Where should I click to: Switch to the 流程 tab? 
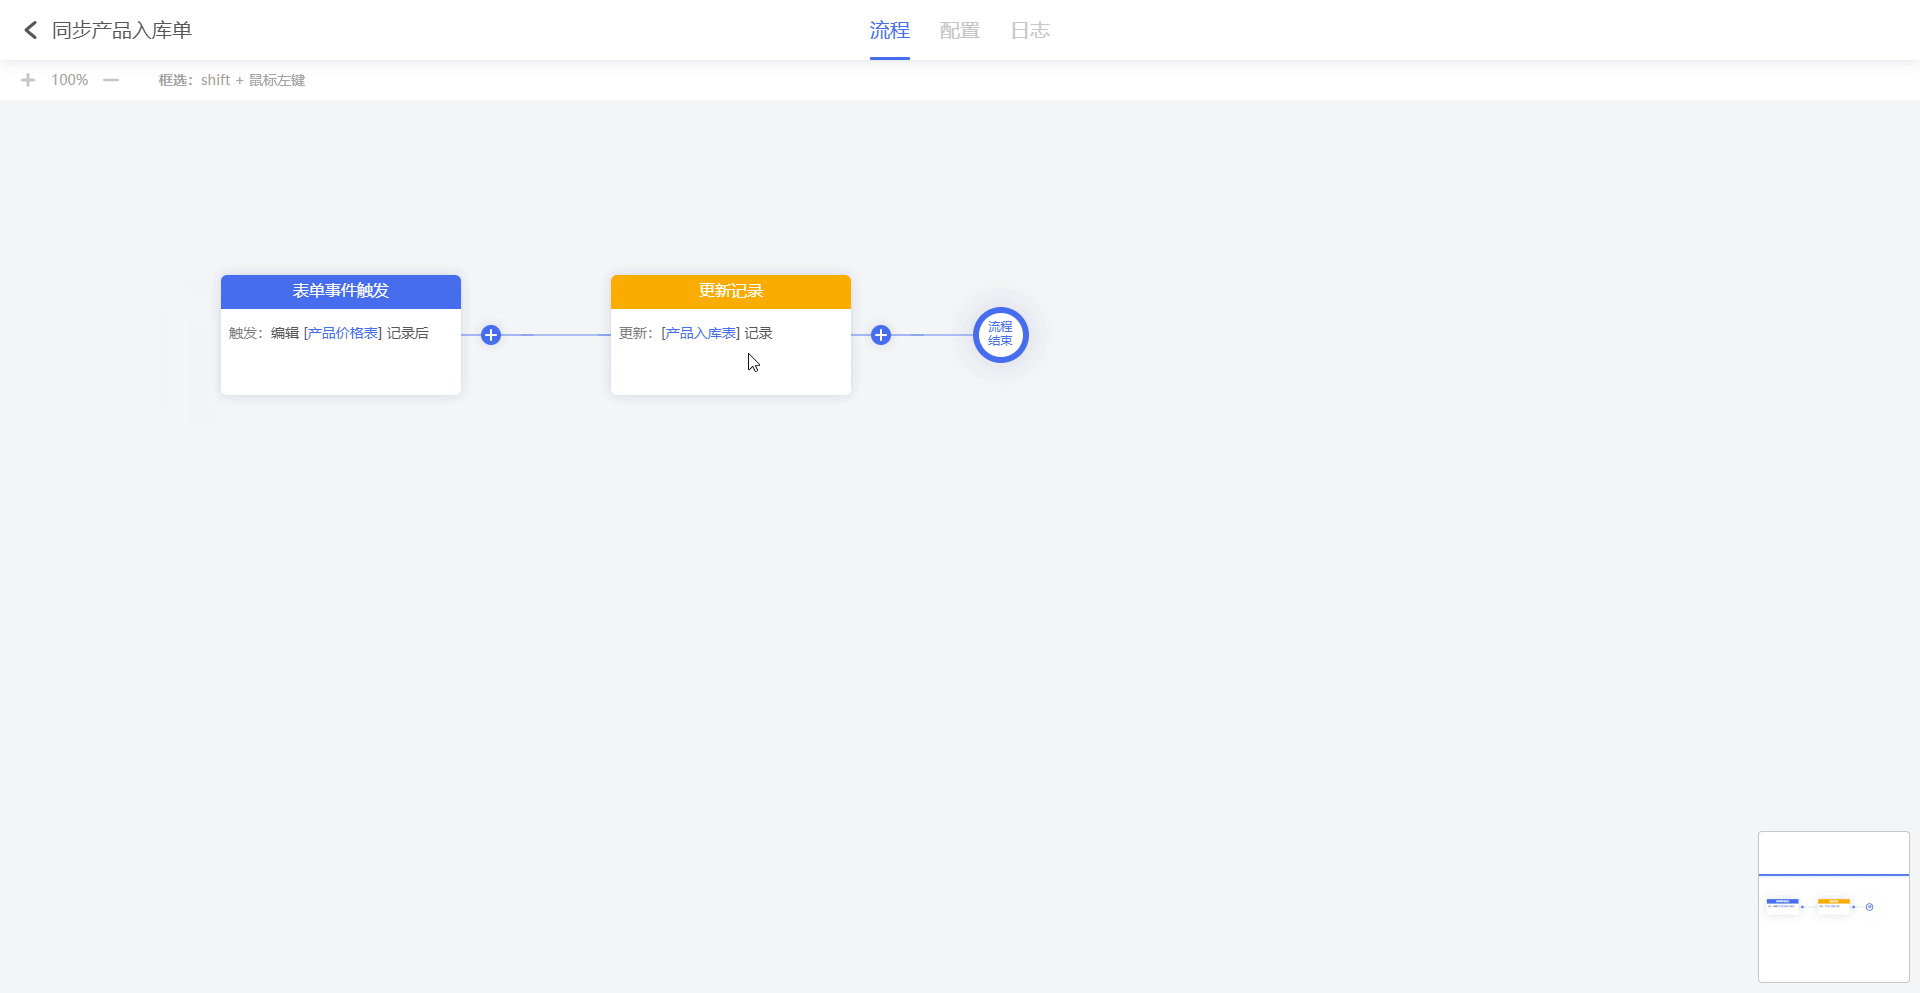pyautogui.click(x=889, y=30)
